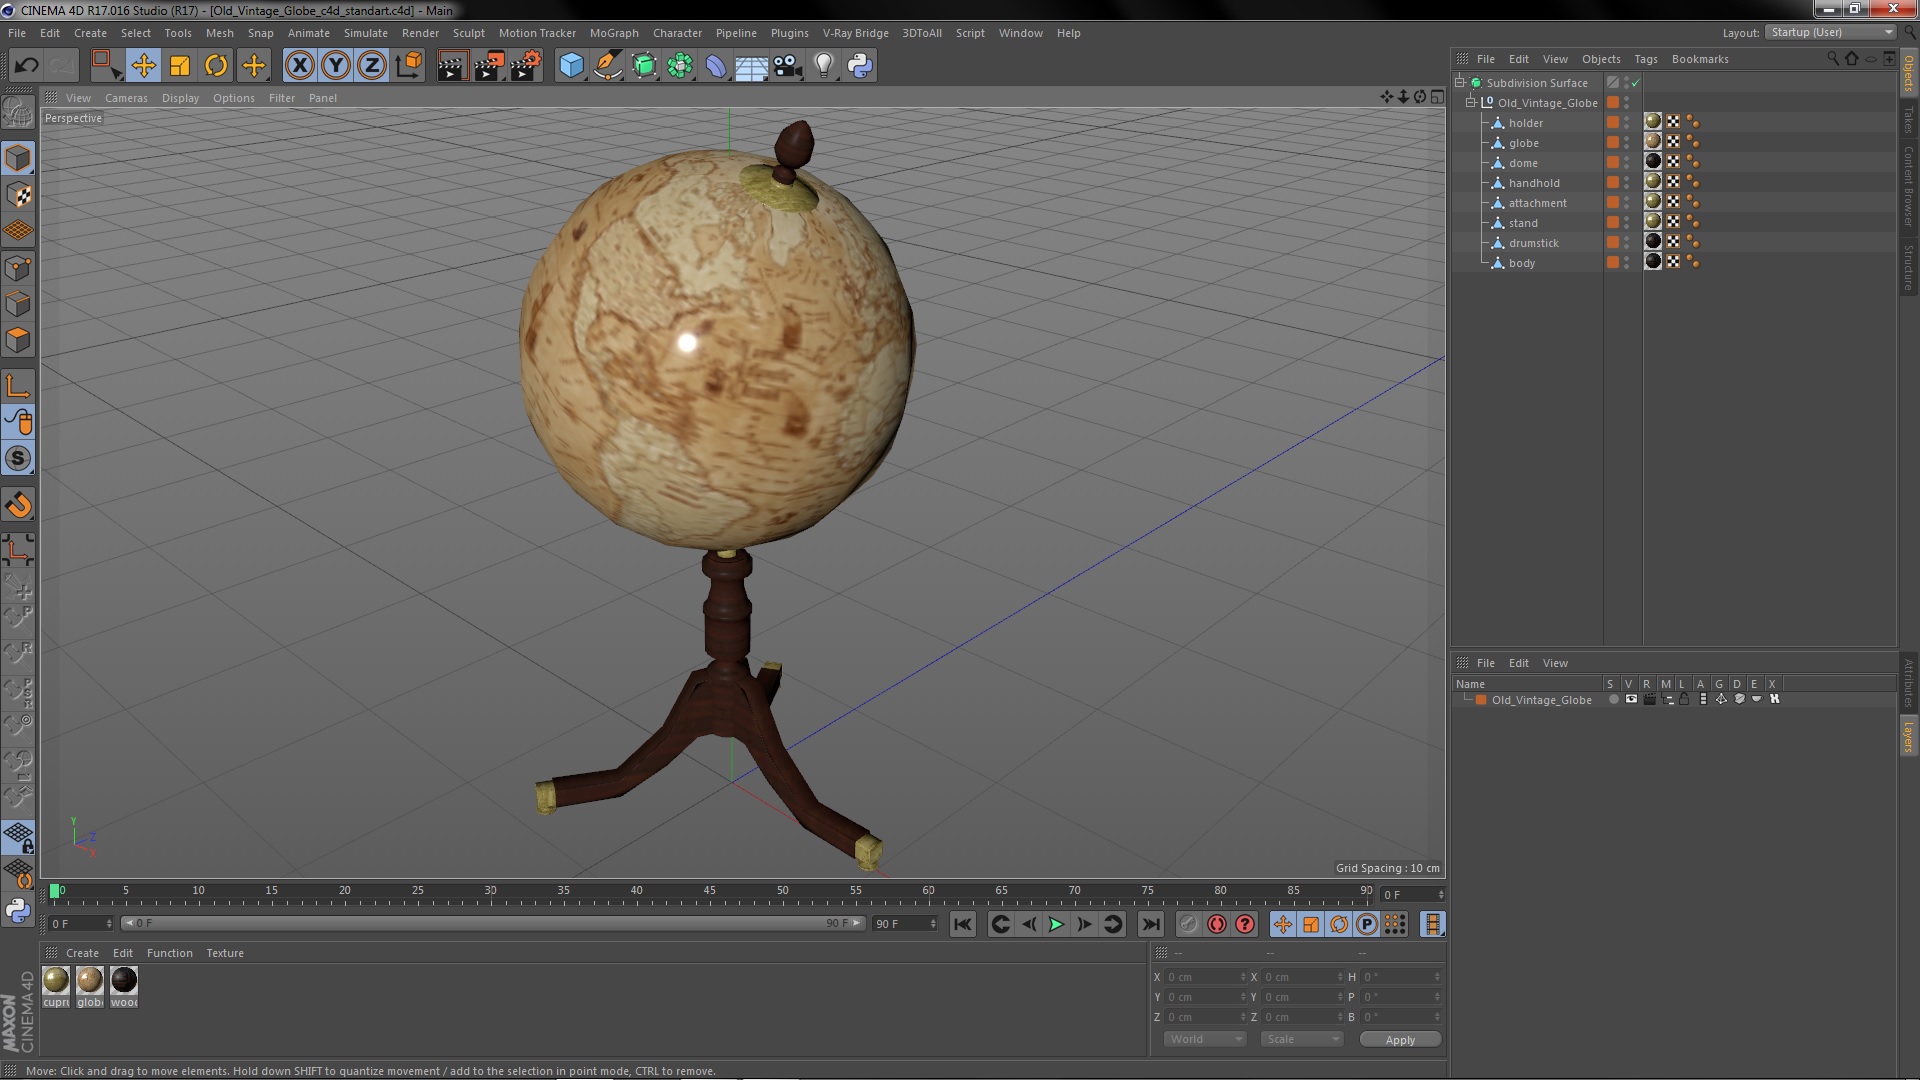
Task: Open the MoGraph menu
Action: pos(613,33)
